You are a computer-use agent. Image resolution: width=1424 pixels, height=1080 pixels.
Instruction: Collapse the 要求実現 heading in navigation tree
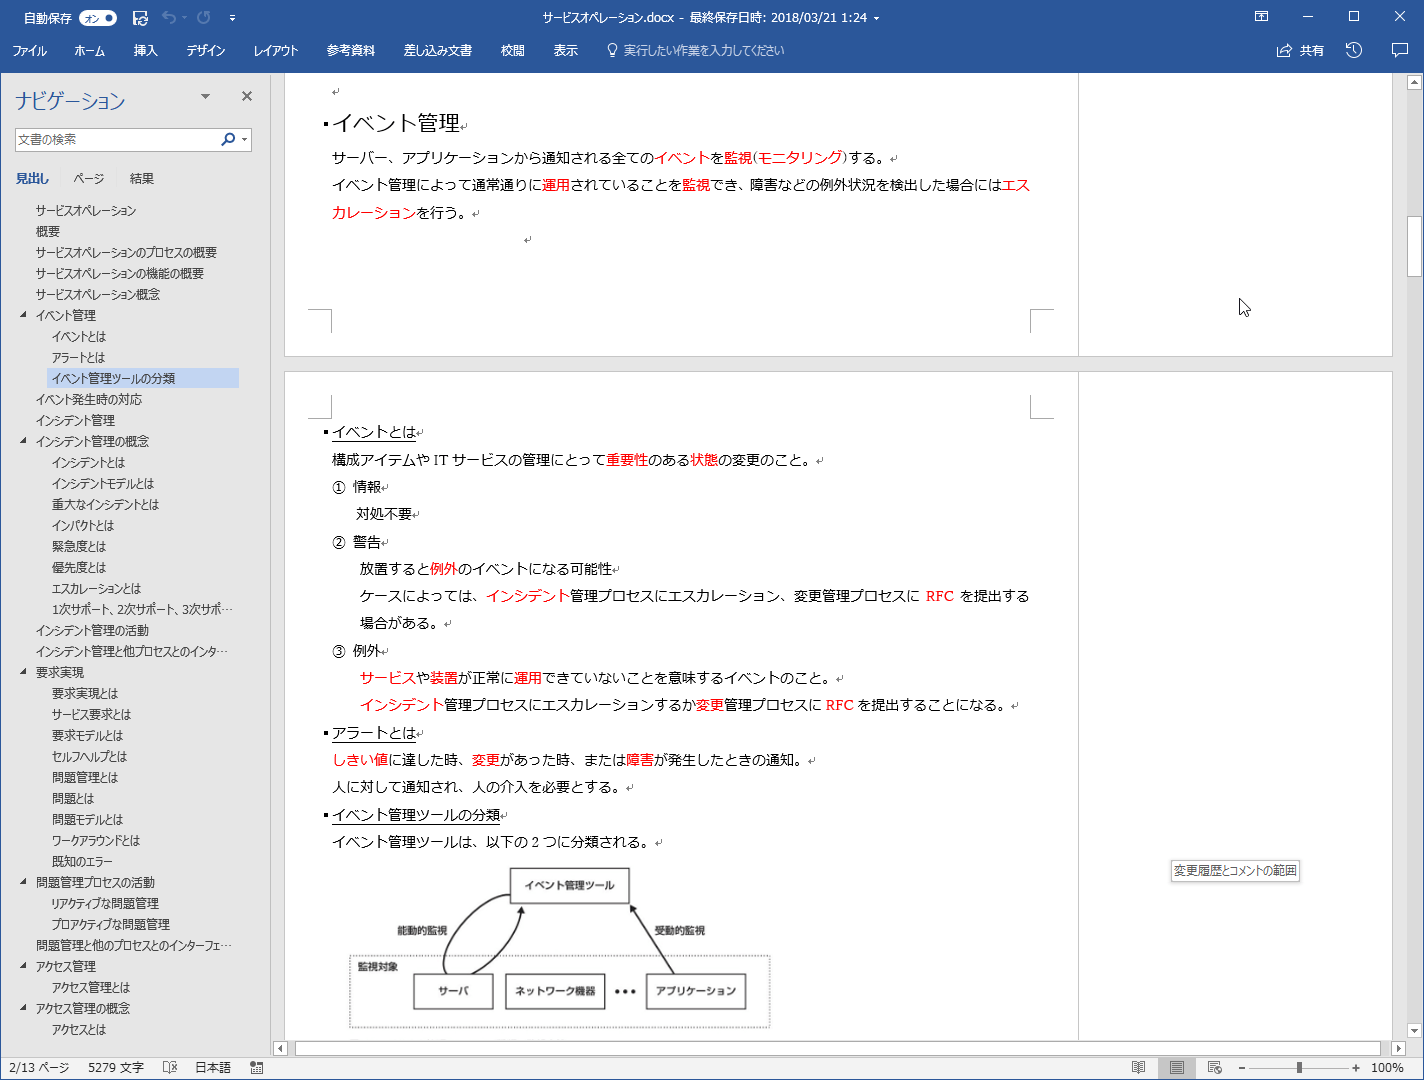tap(24, 672)
